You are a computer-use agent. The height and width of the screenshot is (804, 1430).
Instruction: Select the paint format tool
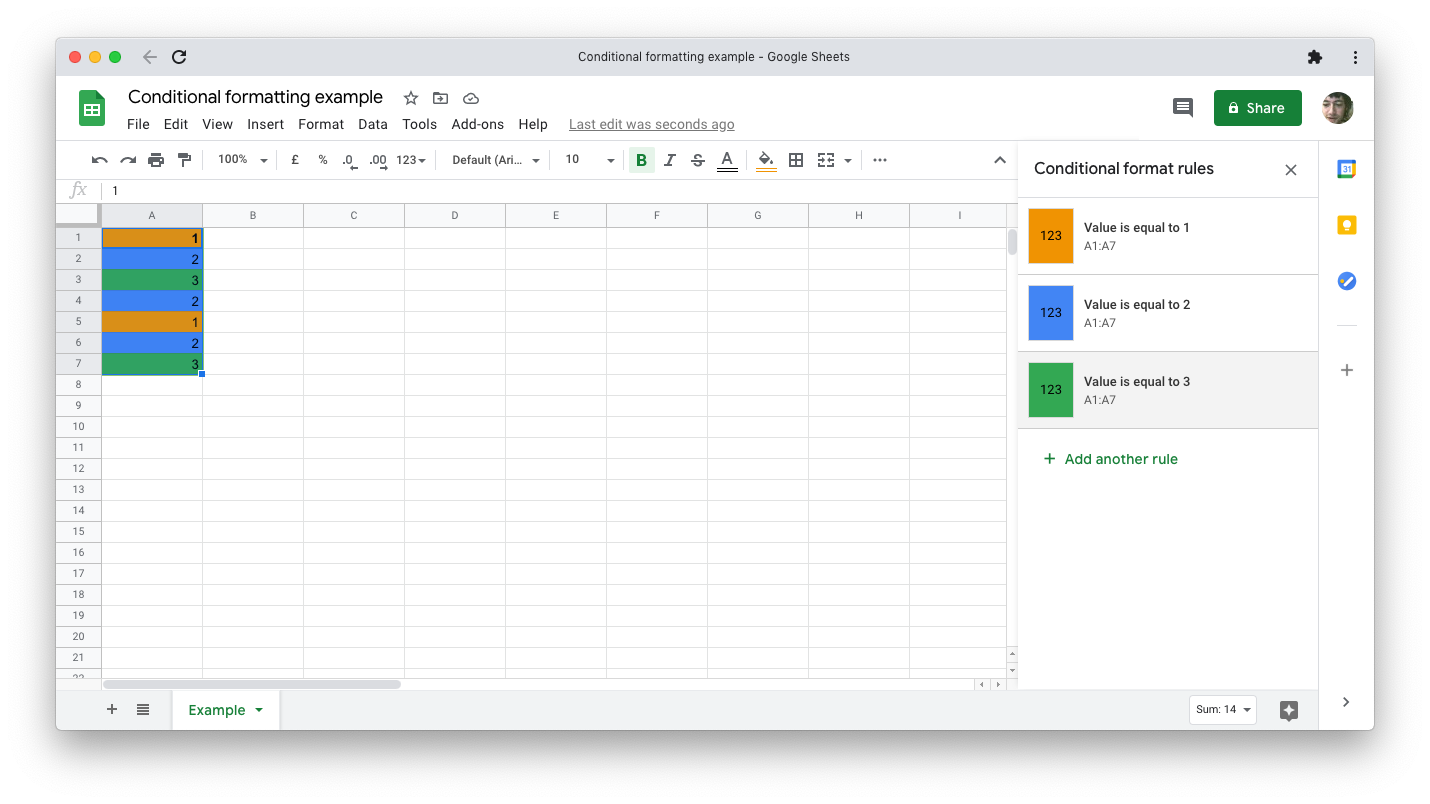pyautogui.click(x=184, y=160)
